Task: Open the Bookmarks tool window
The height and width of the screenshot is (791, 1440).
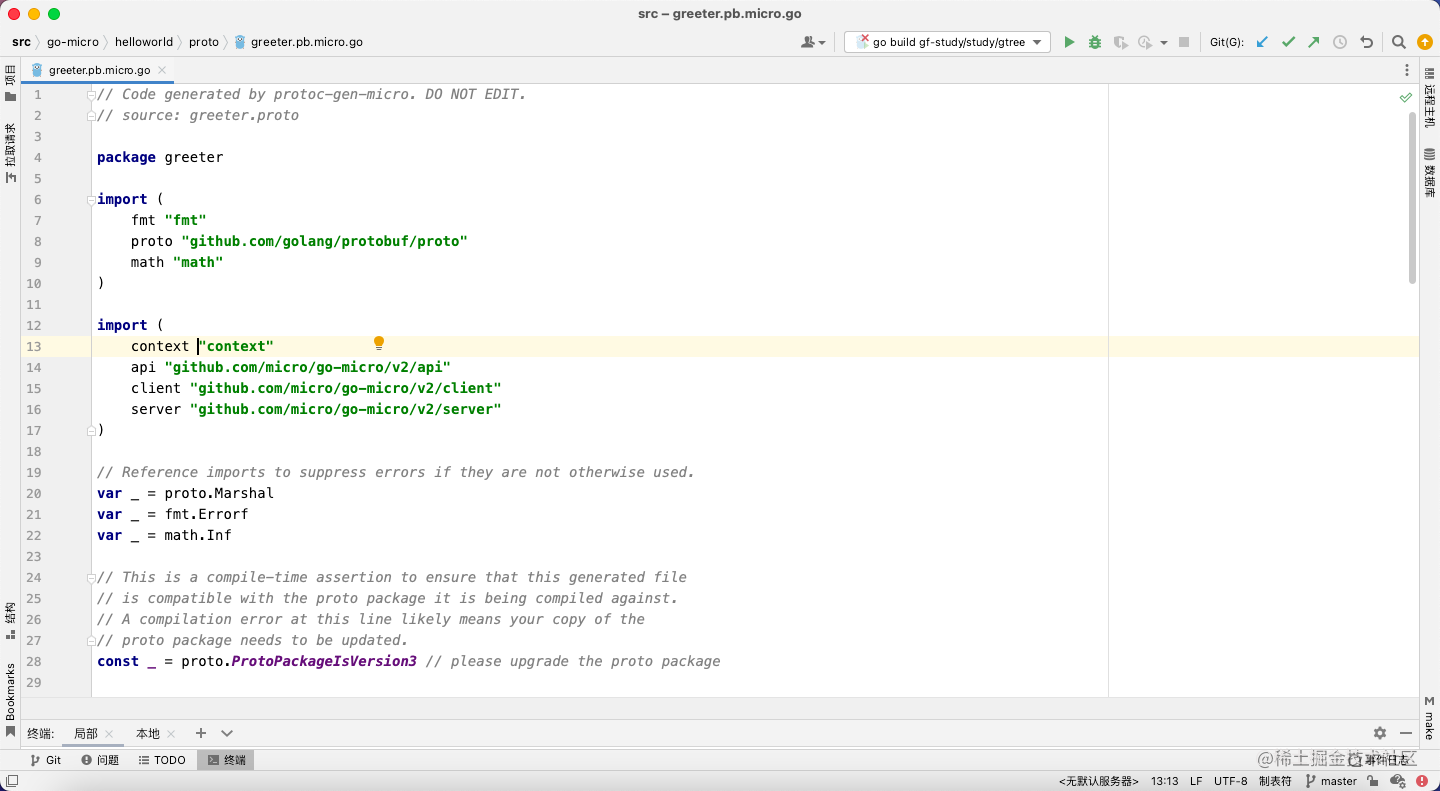Action: click(10, 699)
